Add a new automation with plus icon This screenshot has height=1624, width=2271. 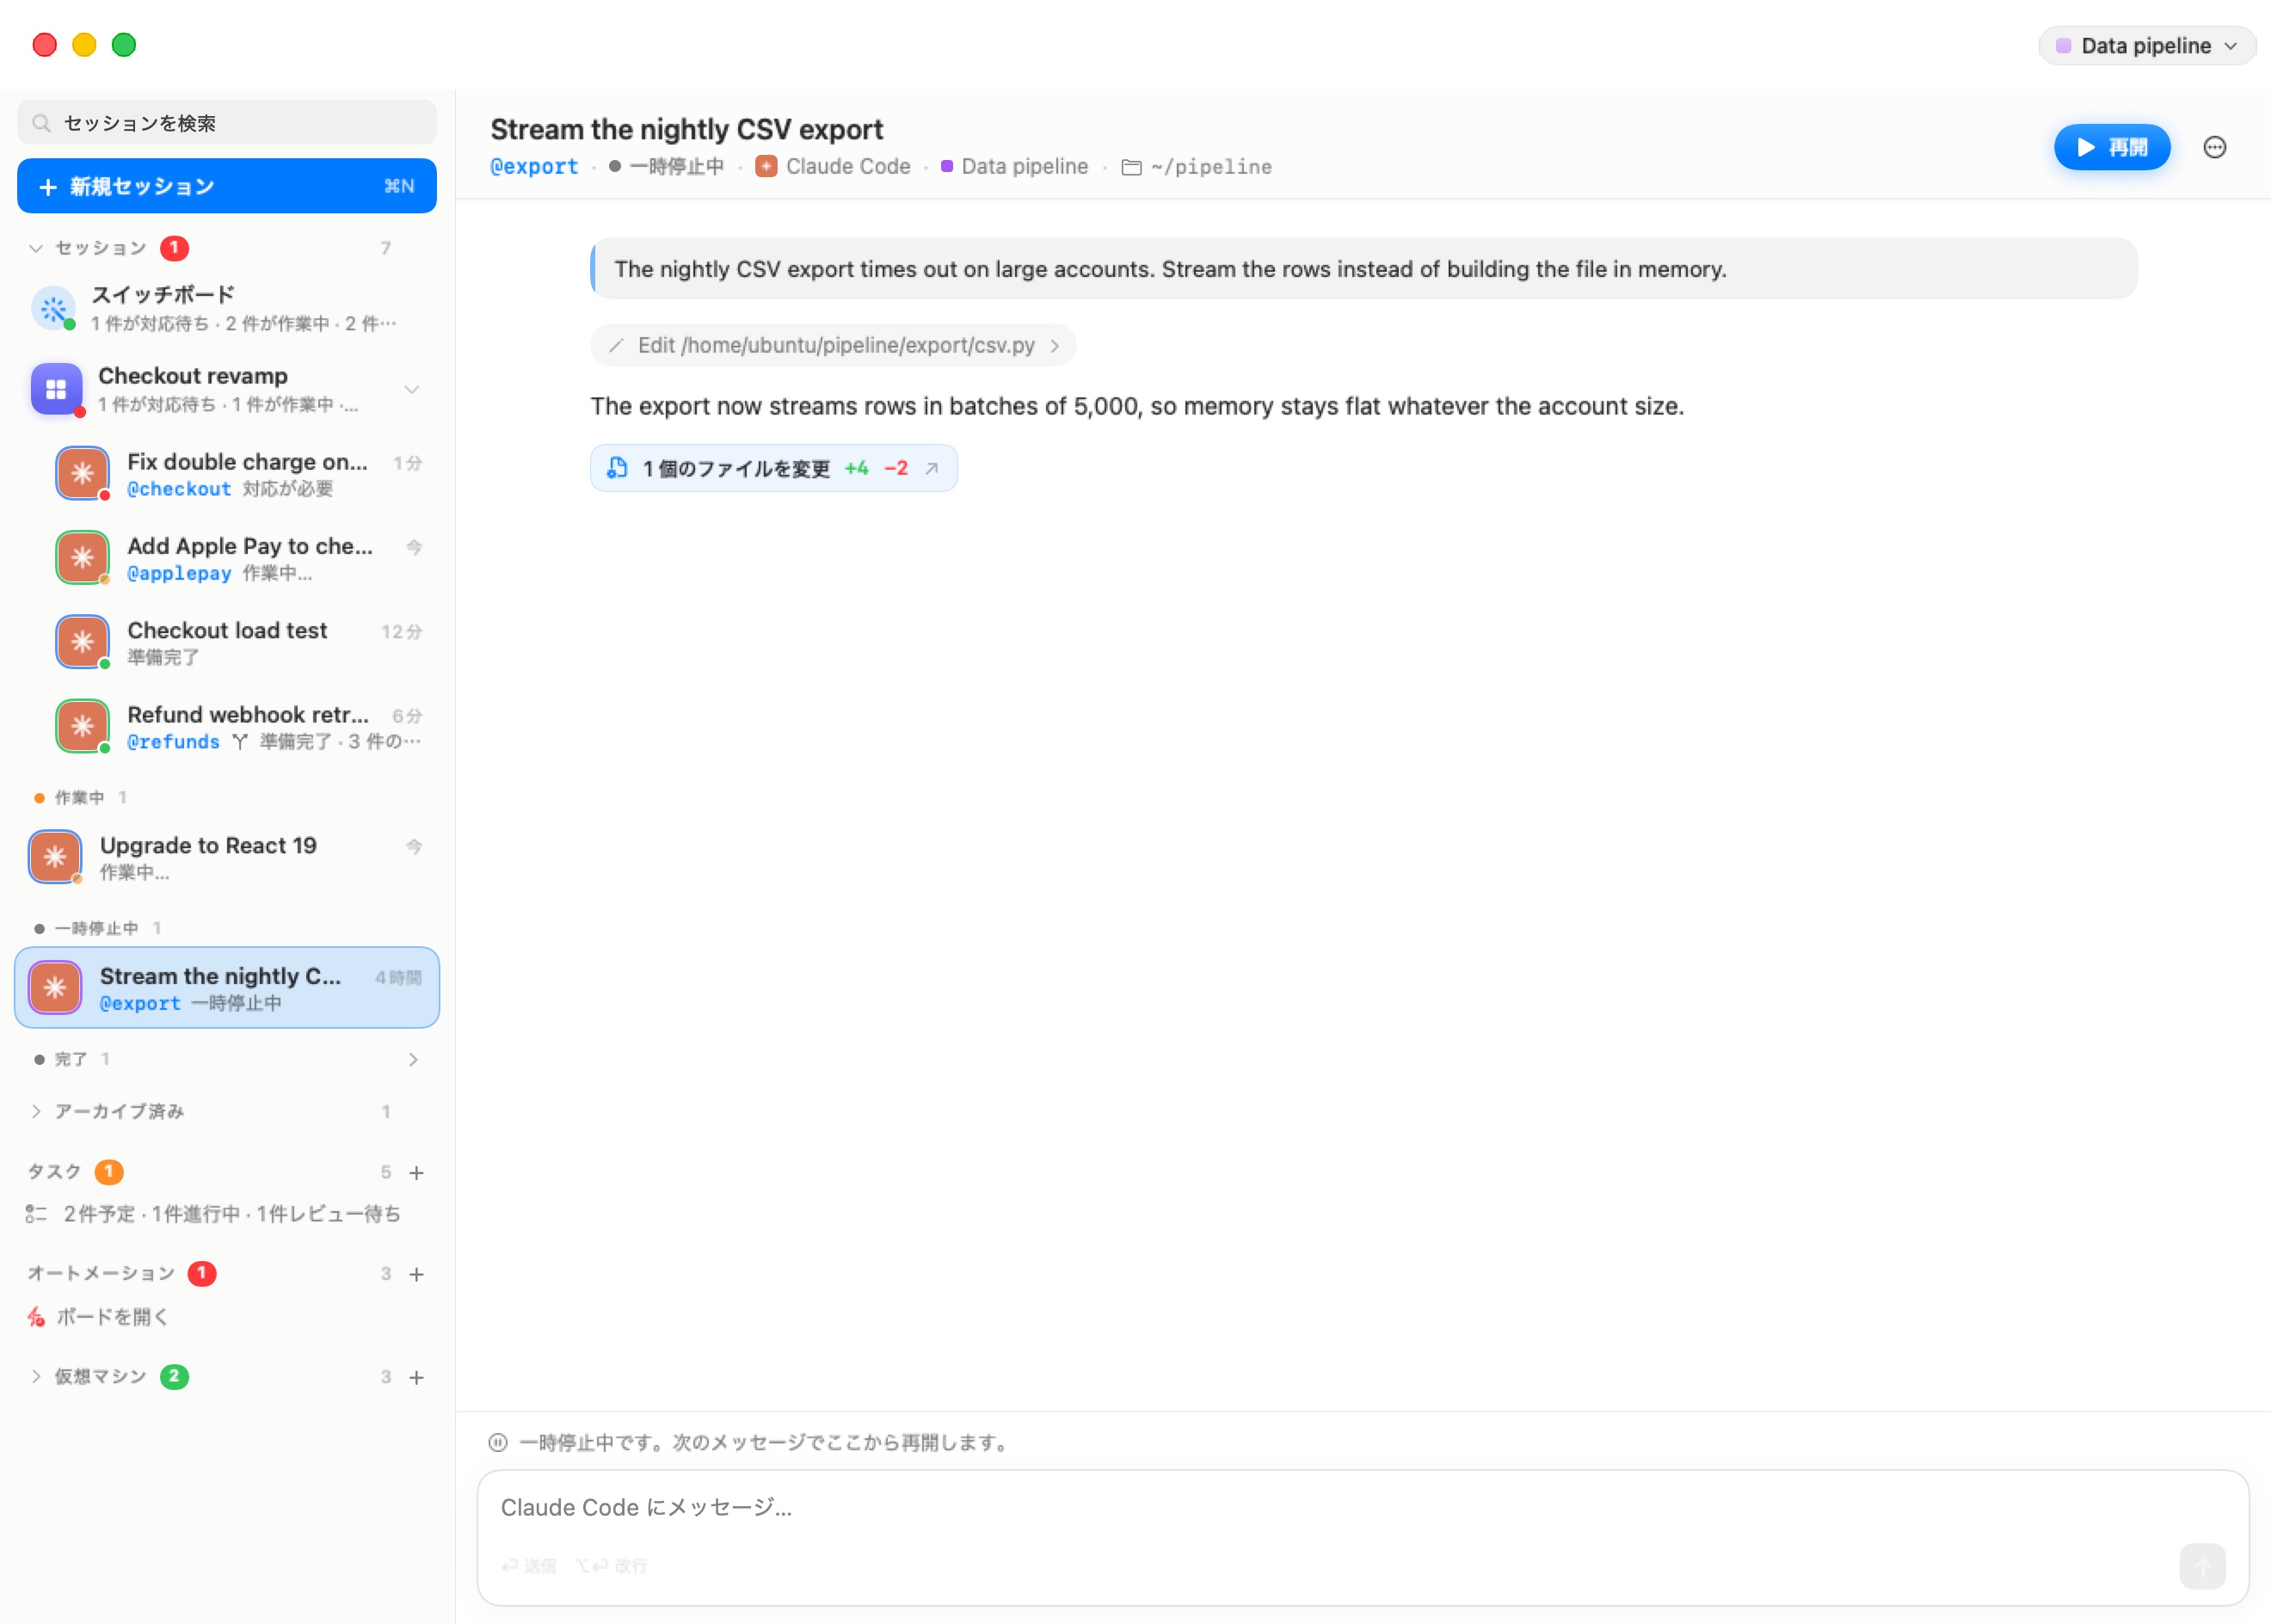pos(416,1274)
